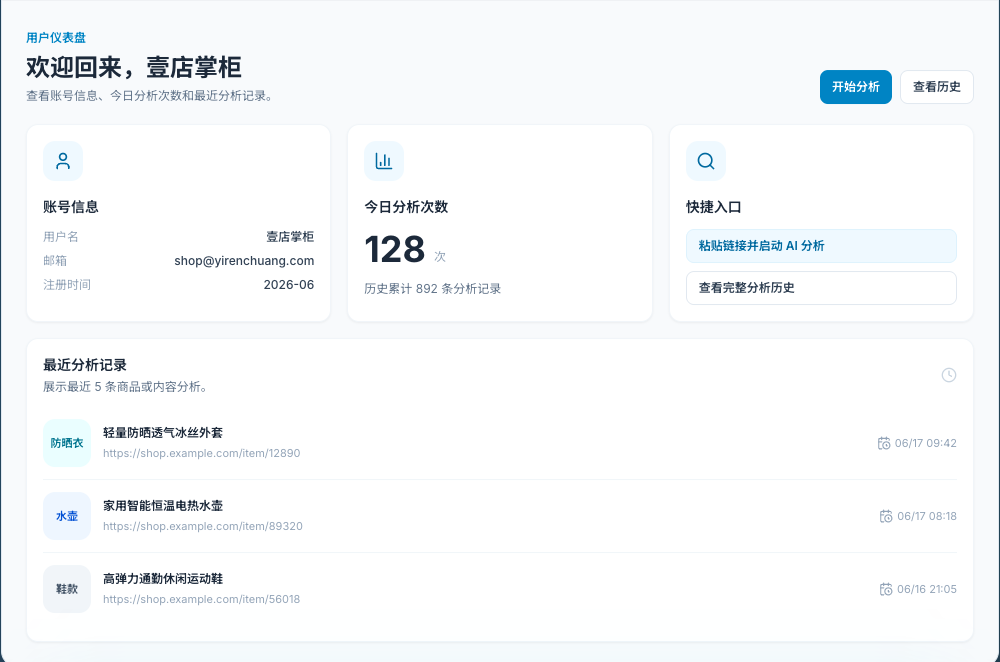This screenshot has height=662, width=1000.
Task: Click the 06/16 21:05 timestamp
Action: (x=927, y=589)
